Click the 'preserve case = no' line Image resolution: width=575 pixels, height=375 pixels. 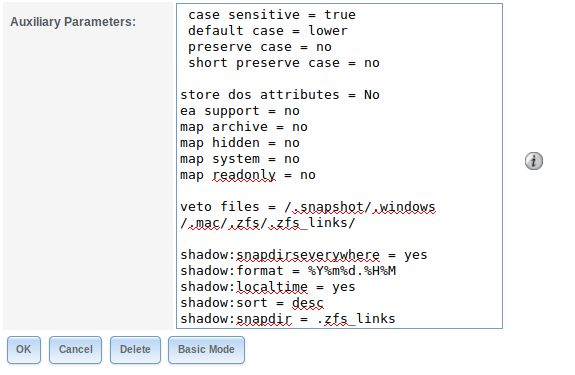(x=260, y=47)
